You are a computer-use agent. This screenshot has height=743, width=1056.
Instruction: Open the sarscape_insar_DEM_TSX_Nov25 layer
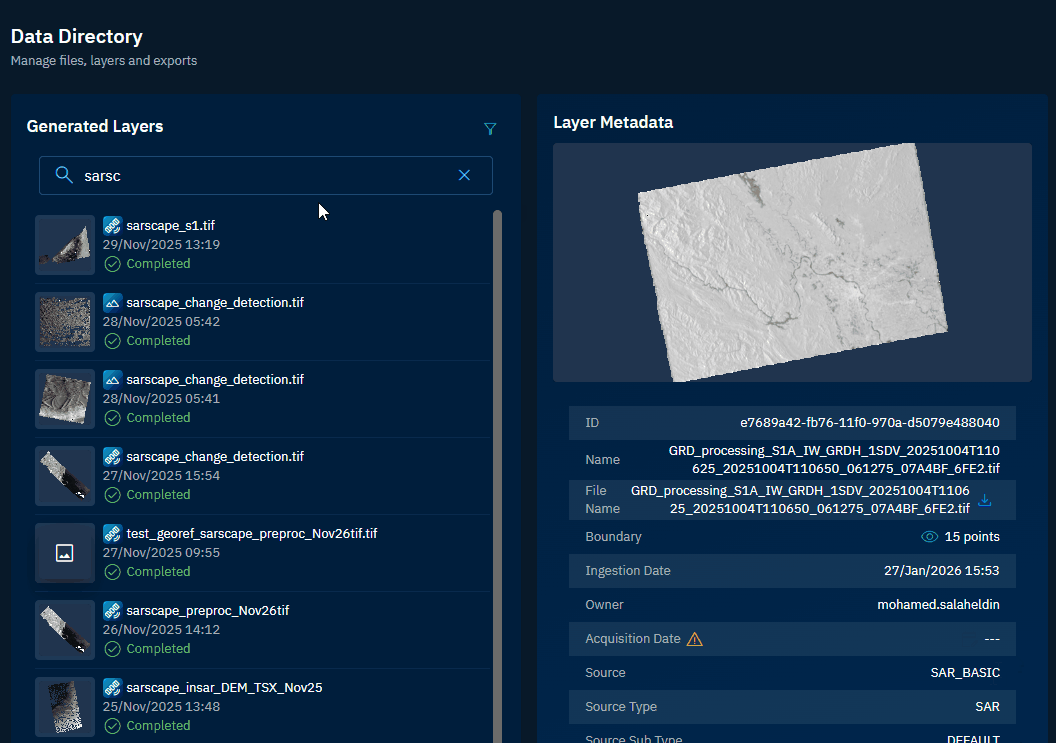point(223,688)
